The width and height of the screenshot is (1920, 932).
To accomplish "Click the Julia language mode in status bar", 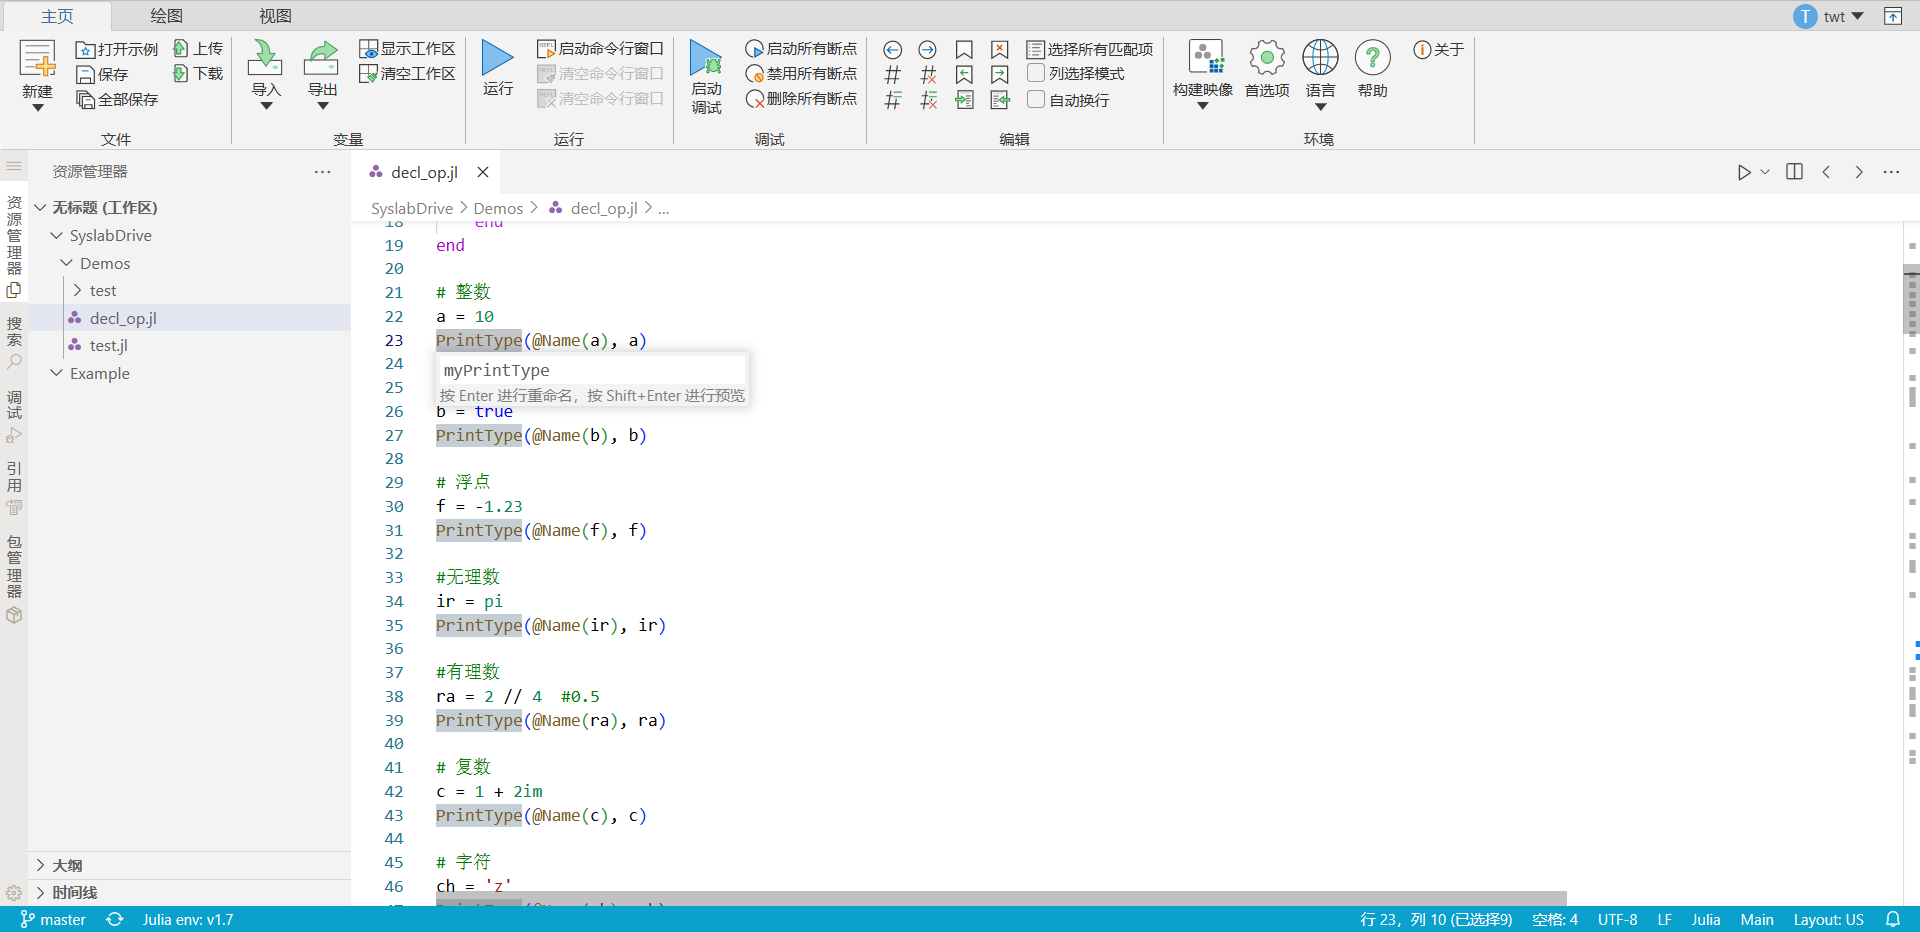I will tap(1705, 919).
